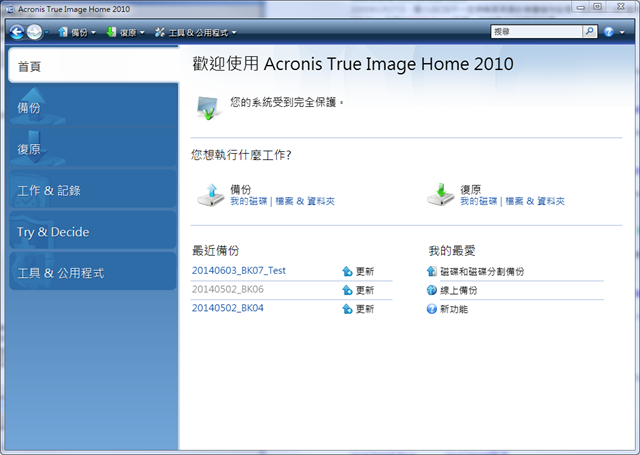
Task: Open 線上備份 favorite
Action: click(459, 290)
